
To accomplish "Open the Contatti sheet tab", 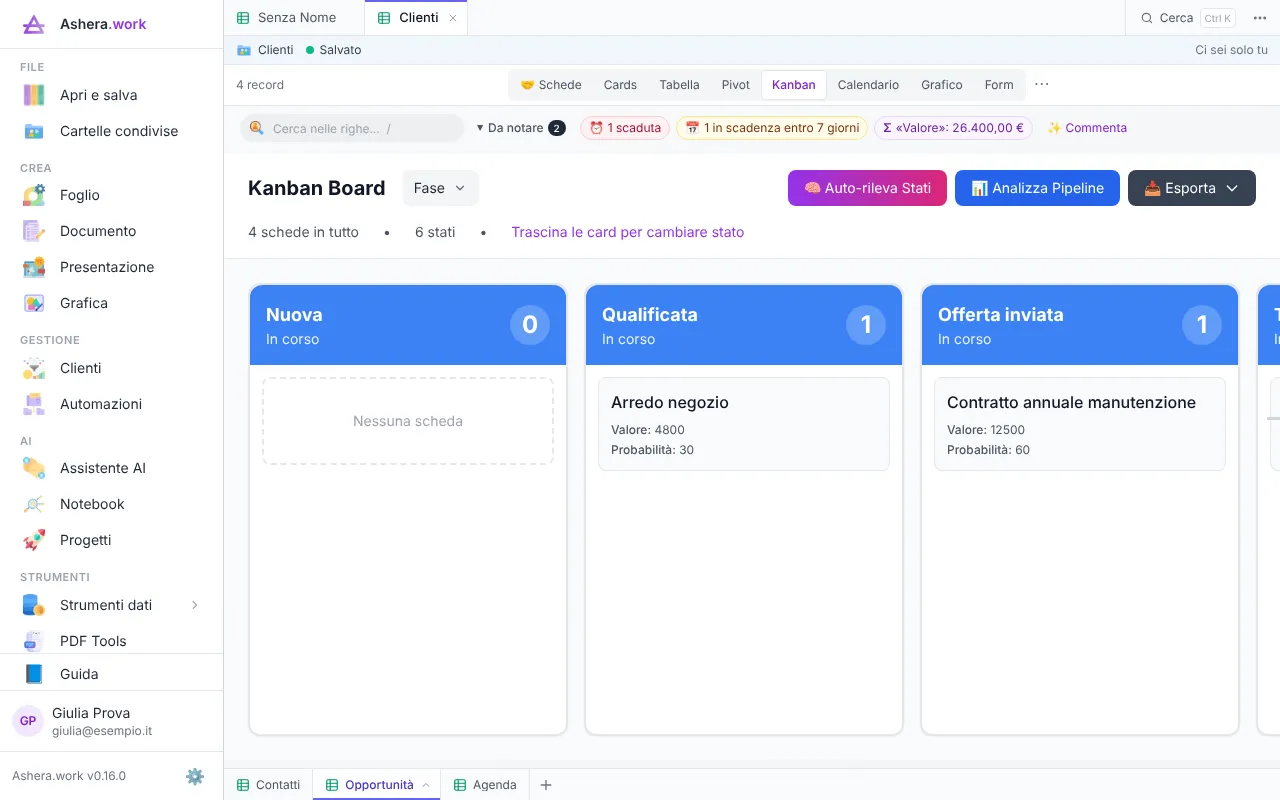I will point(268,785).
